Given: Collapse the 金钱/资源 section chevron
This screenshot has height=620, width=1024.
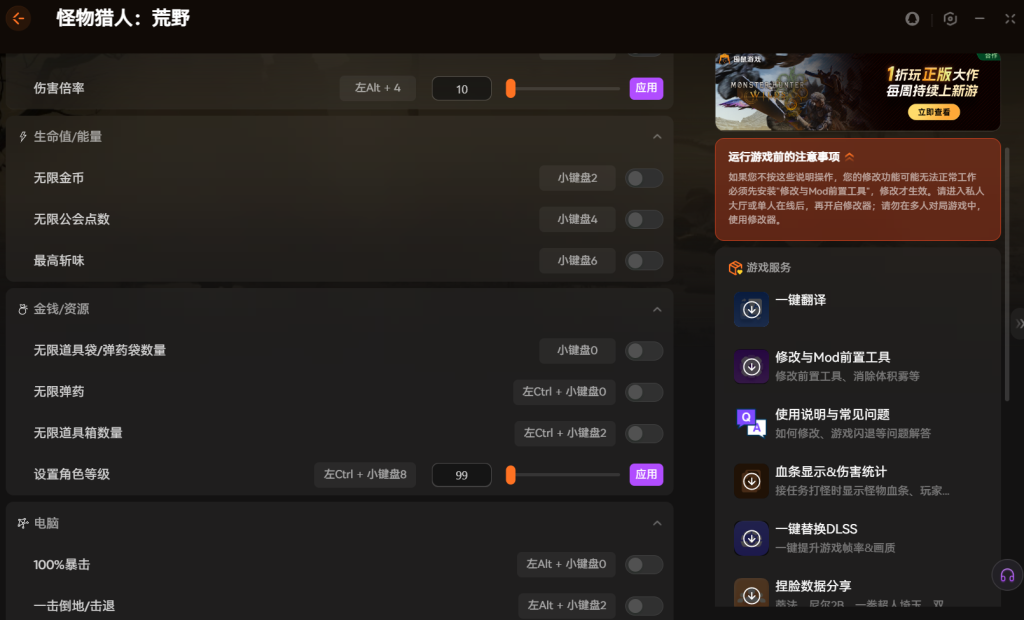Looking at the screenshot, I should (x=657, y=310).
